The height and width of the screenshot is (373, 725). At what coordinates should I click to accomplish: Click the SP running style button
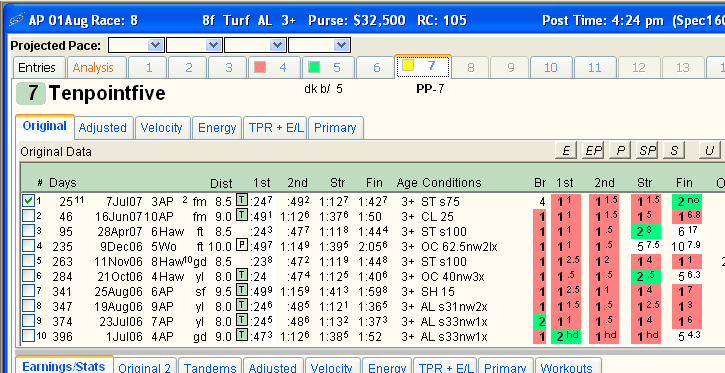[647, 150]
